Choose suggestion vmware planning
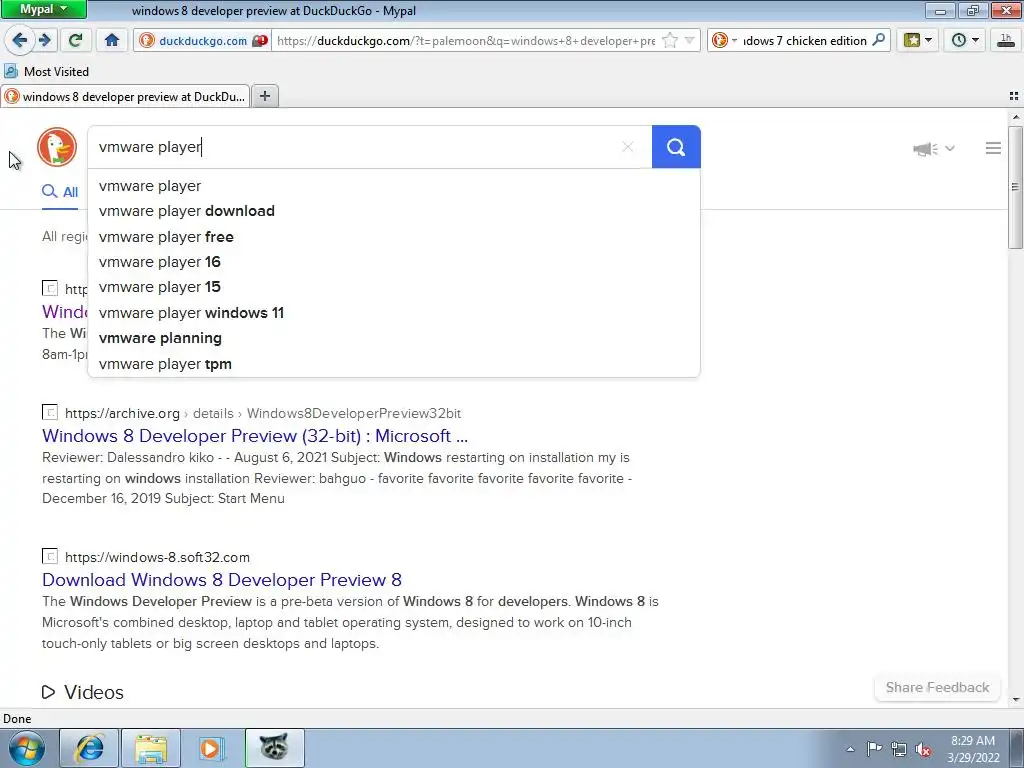Image resolution: width=1024 pixels, height=768 pixels. click(394, 338)
